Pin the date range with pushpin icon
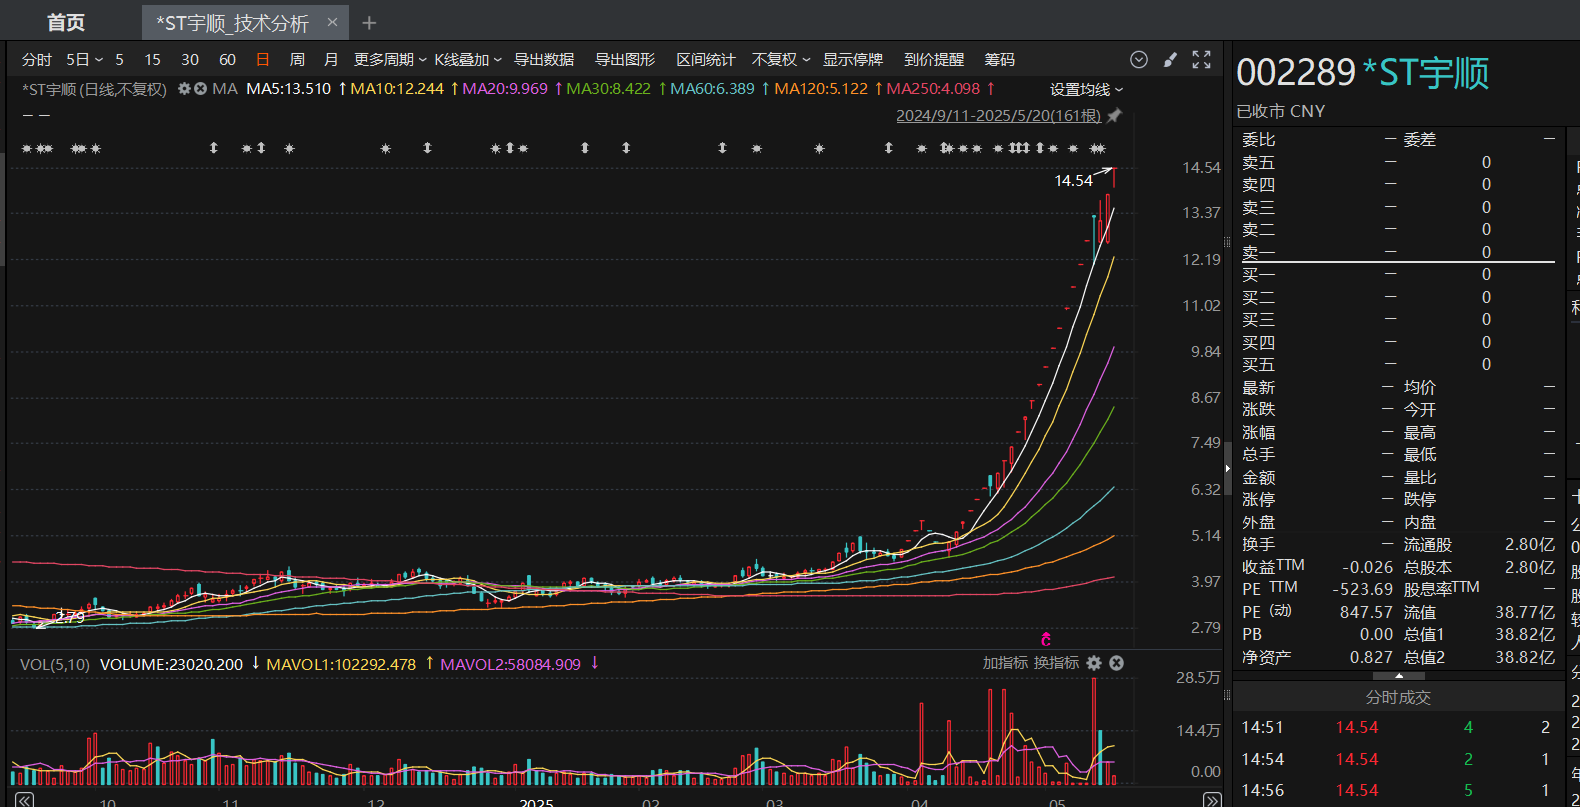 click(x=1114, y=116)
